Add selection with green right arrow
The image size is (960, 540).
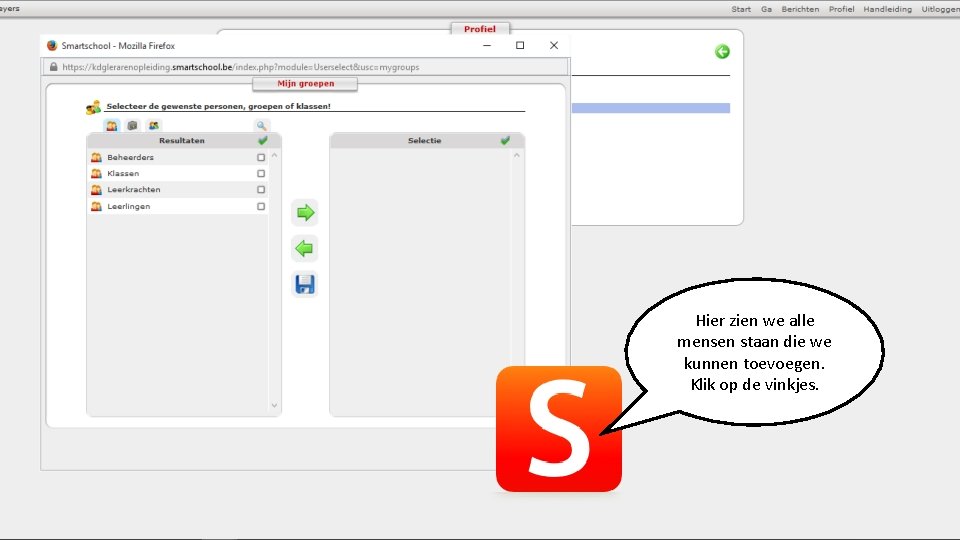pos(304,212)
